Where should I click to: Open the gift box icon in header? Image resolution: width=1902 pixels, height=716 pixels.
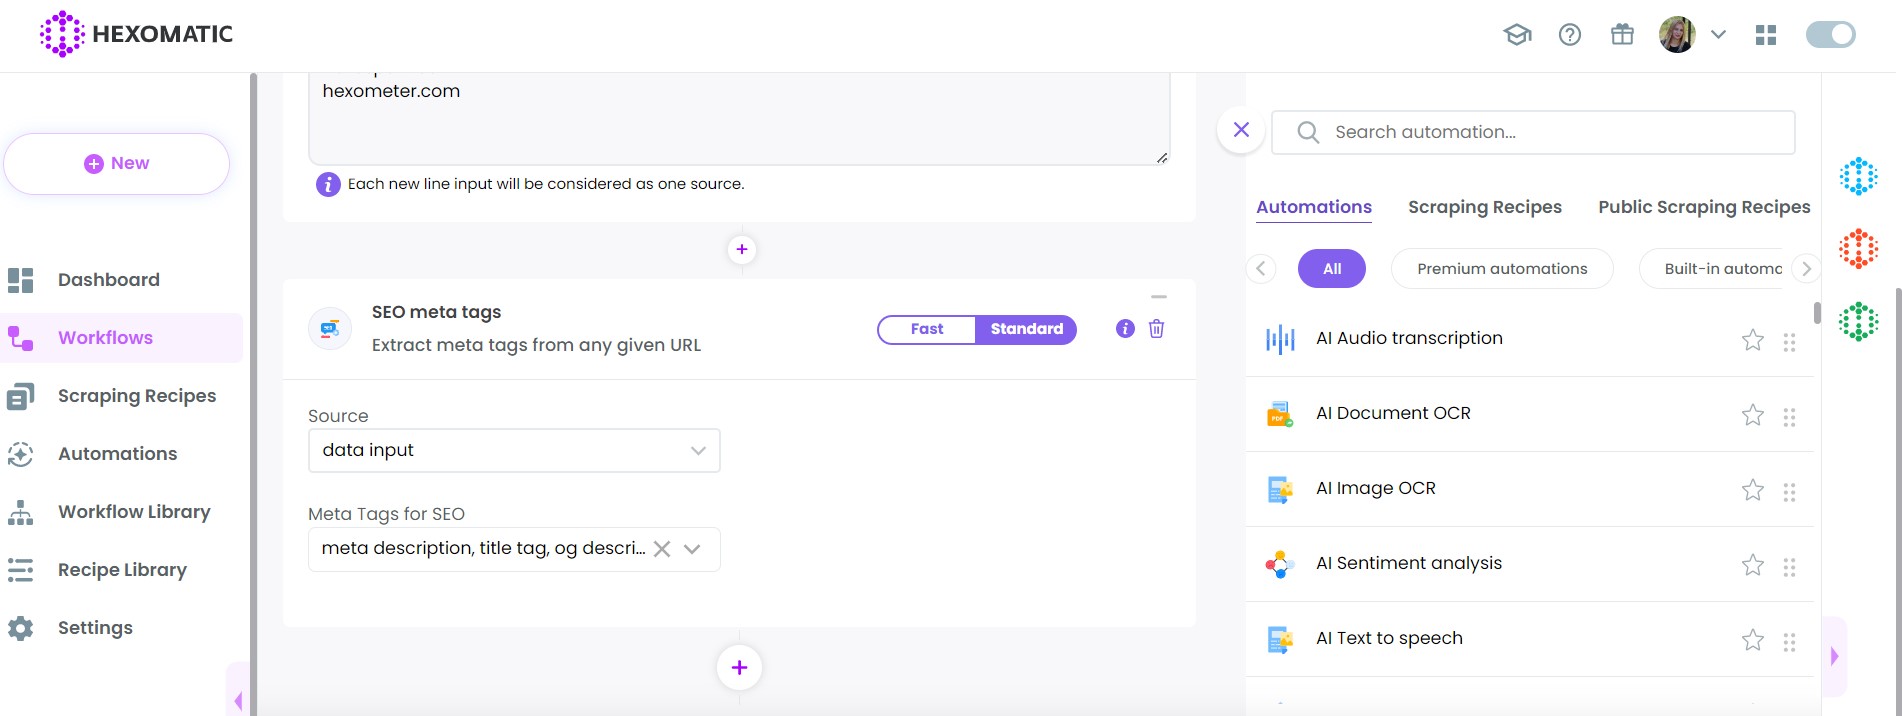click(x=1622, y=35)
